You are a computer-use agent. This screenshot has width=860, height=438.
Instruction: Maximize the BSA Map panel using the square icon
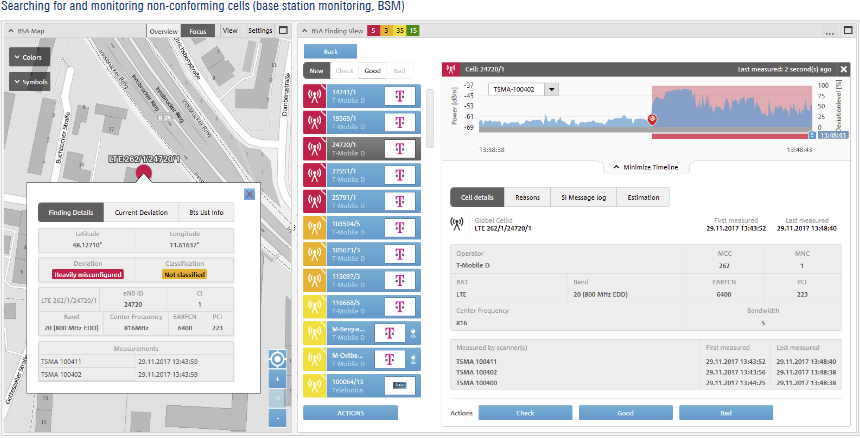click(285, 31)
